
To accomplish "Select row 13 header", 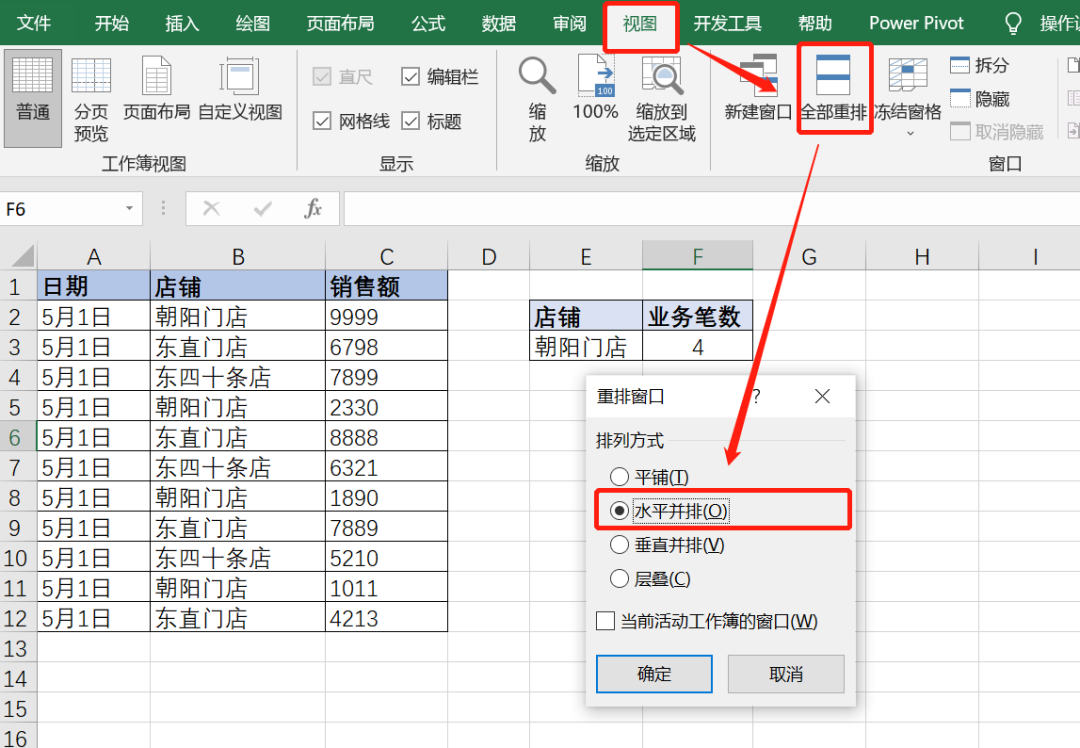I will 18,648.
